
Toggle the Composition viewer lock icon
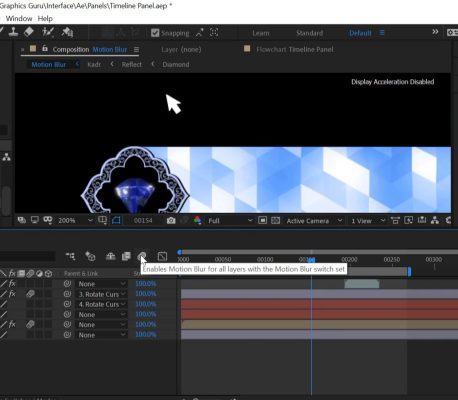pos(45,49)
